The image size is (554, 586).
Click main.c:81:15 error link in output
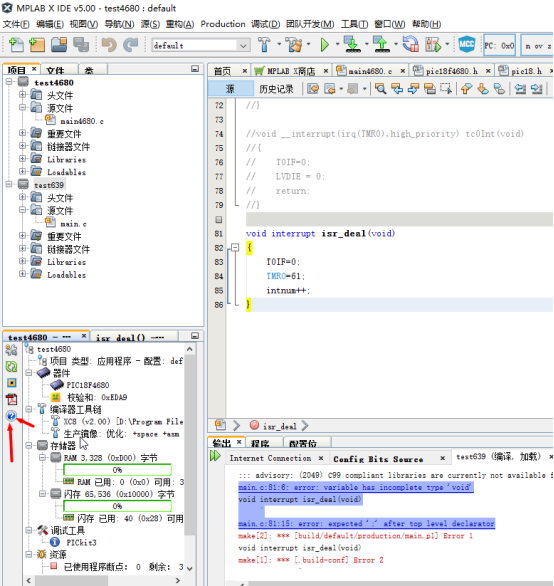coord(366,524)
